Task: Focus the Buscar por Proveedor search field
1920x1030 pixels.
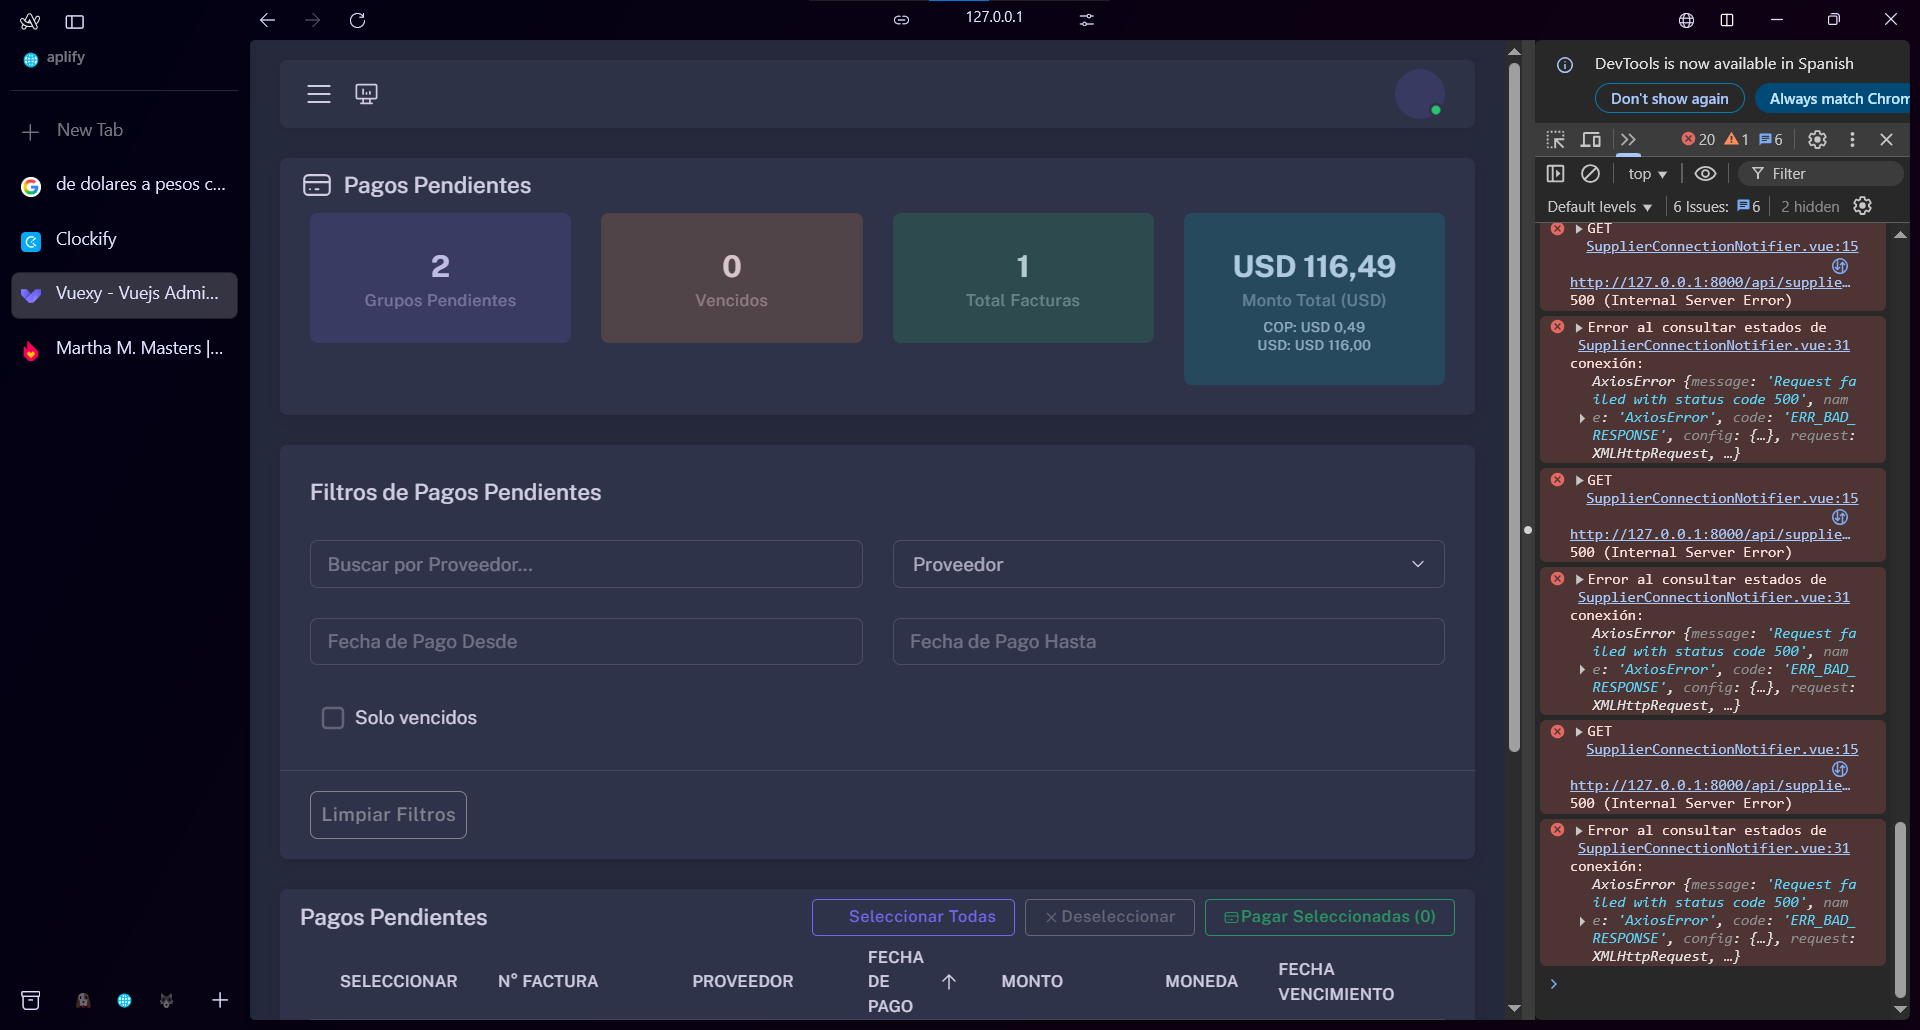Action: [x=586, y=564]
